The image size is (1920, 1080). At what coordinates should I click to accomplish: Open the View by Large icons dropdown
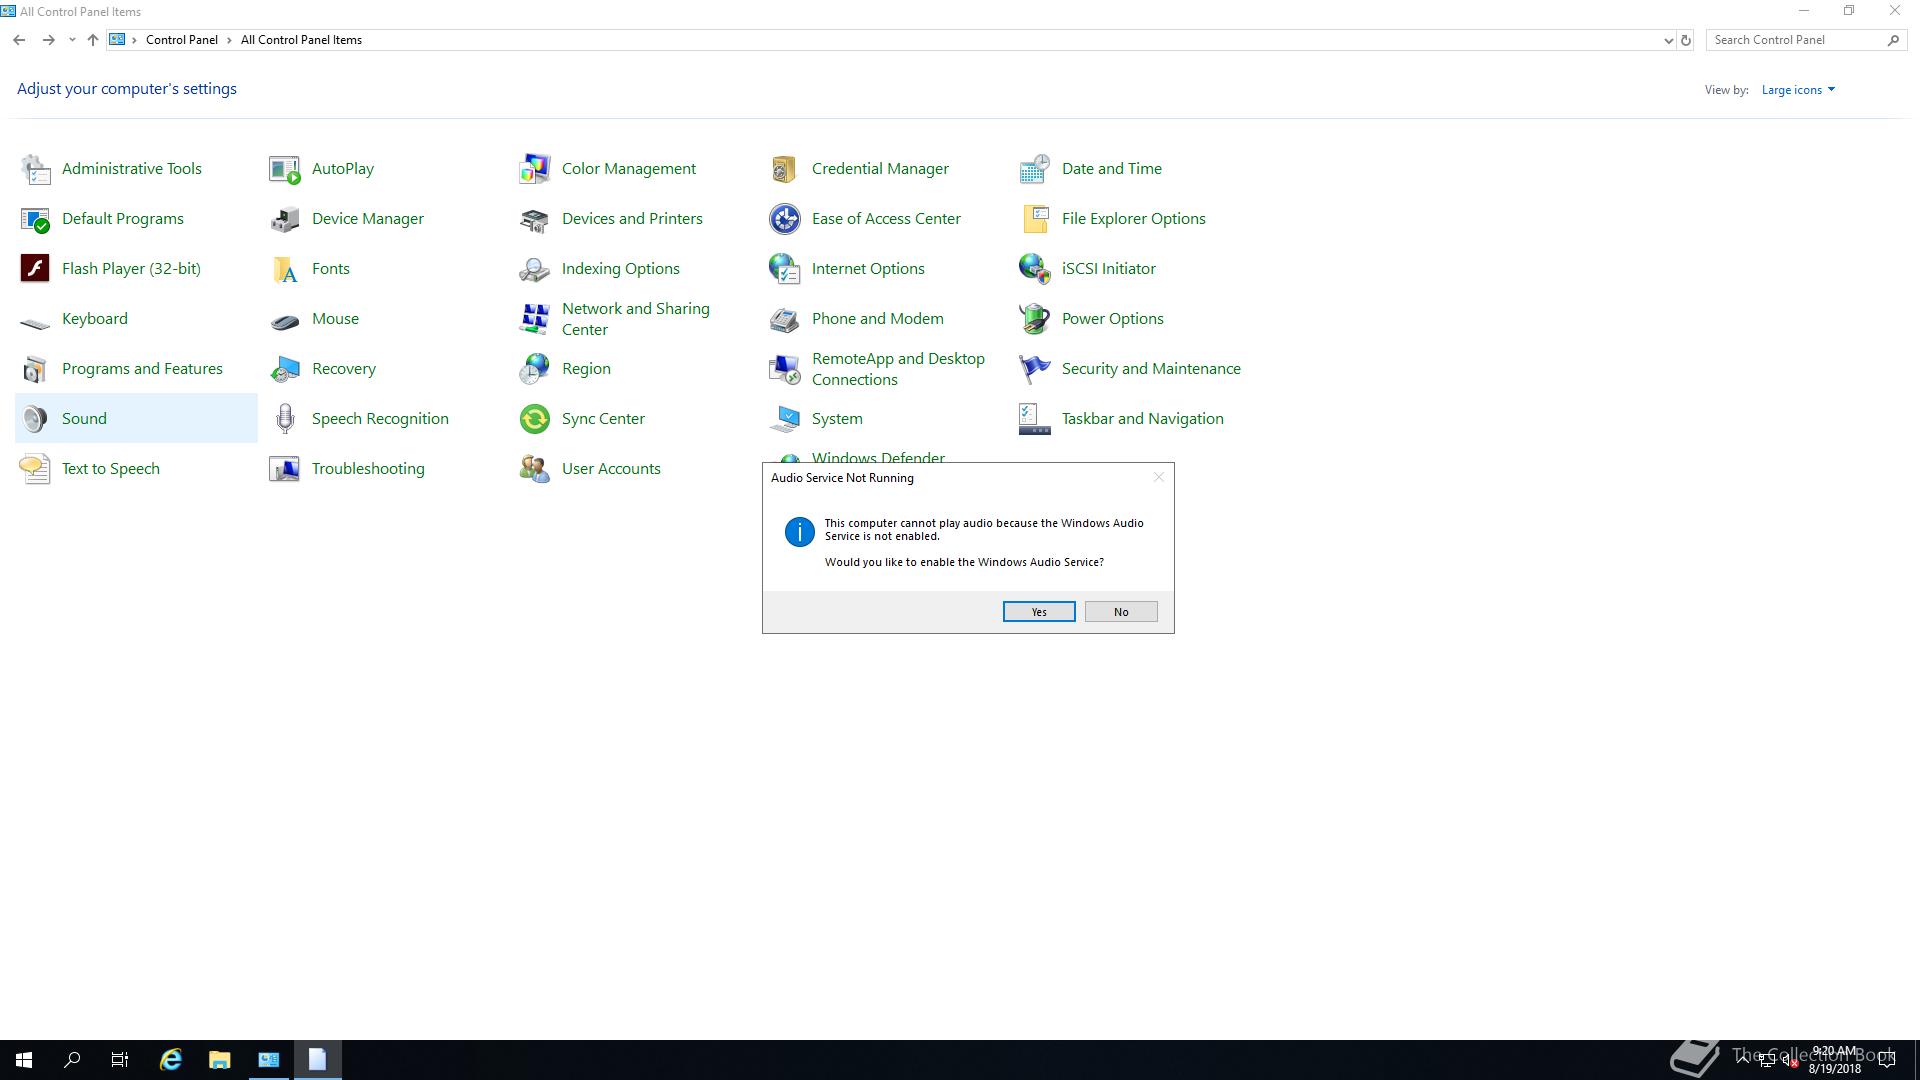pos(1798,90)
